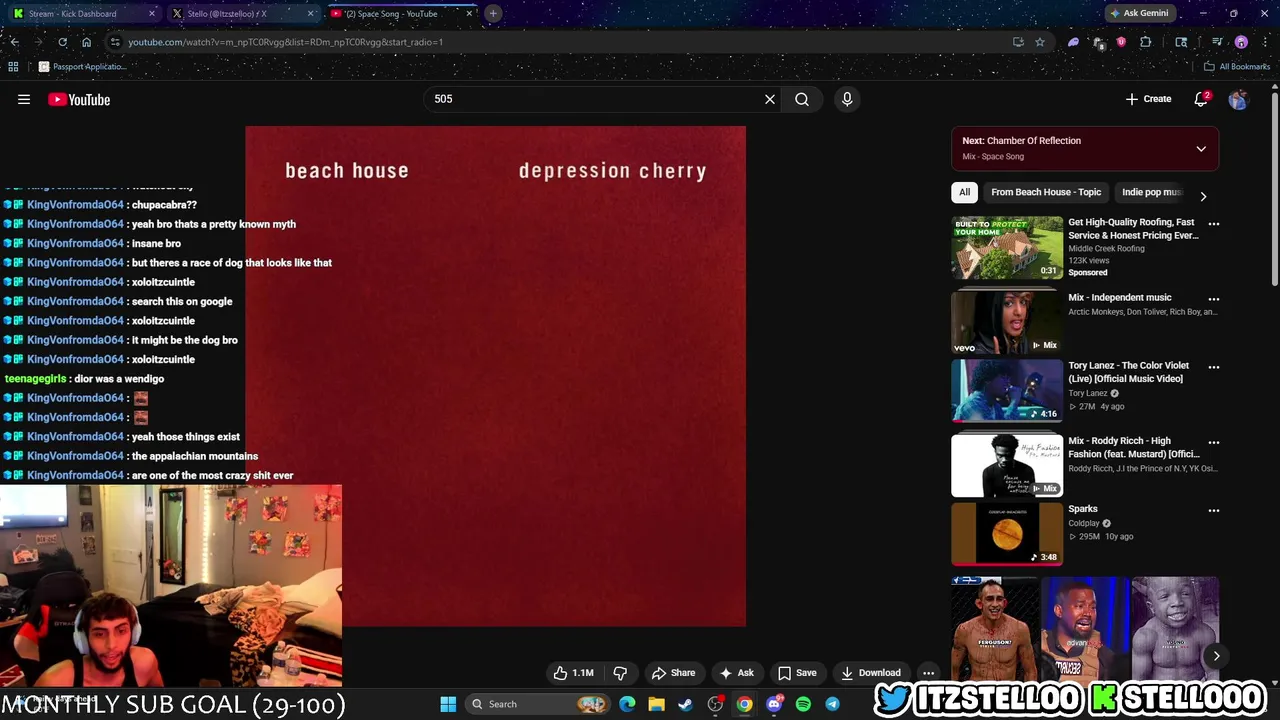The width and height of the screenshot is (1280, 720).
Task: Open Windows Start menu
Action: click(448, 704)
